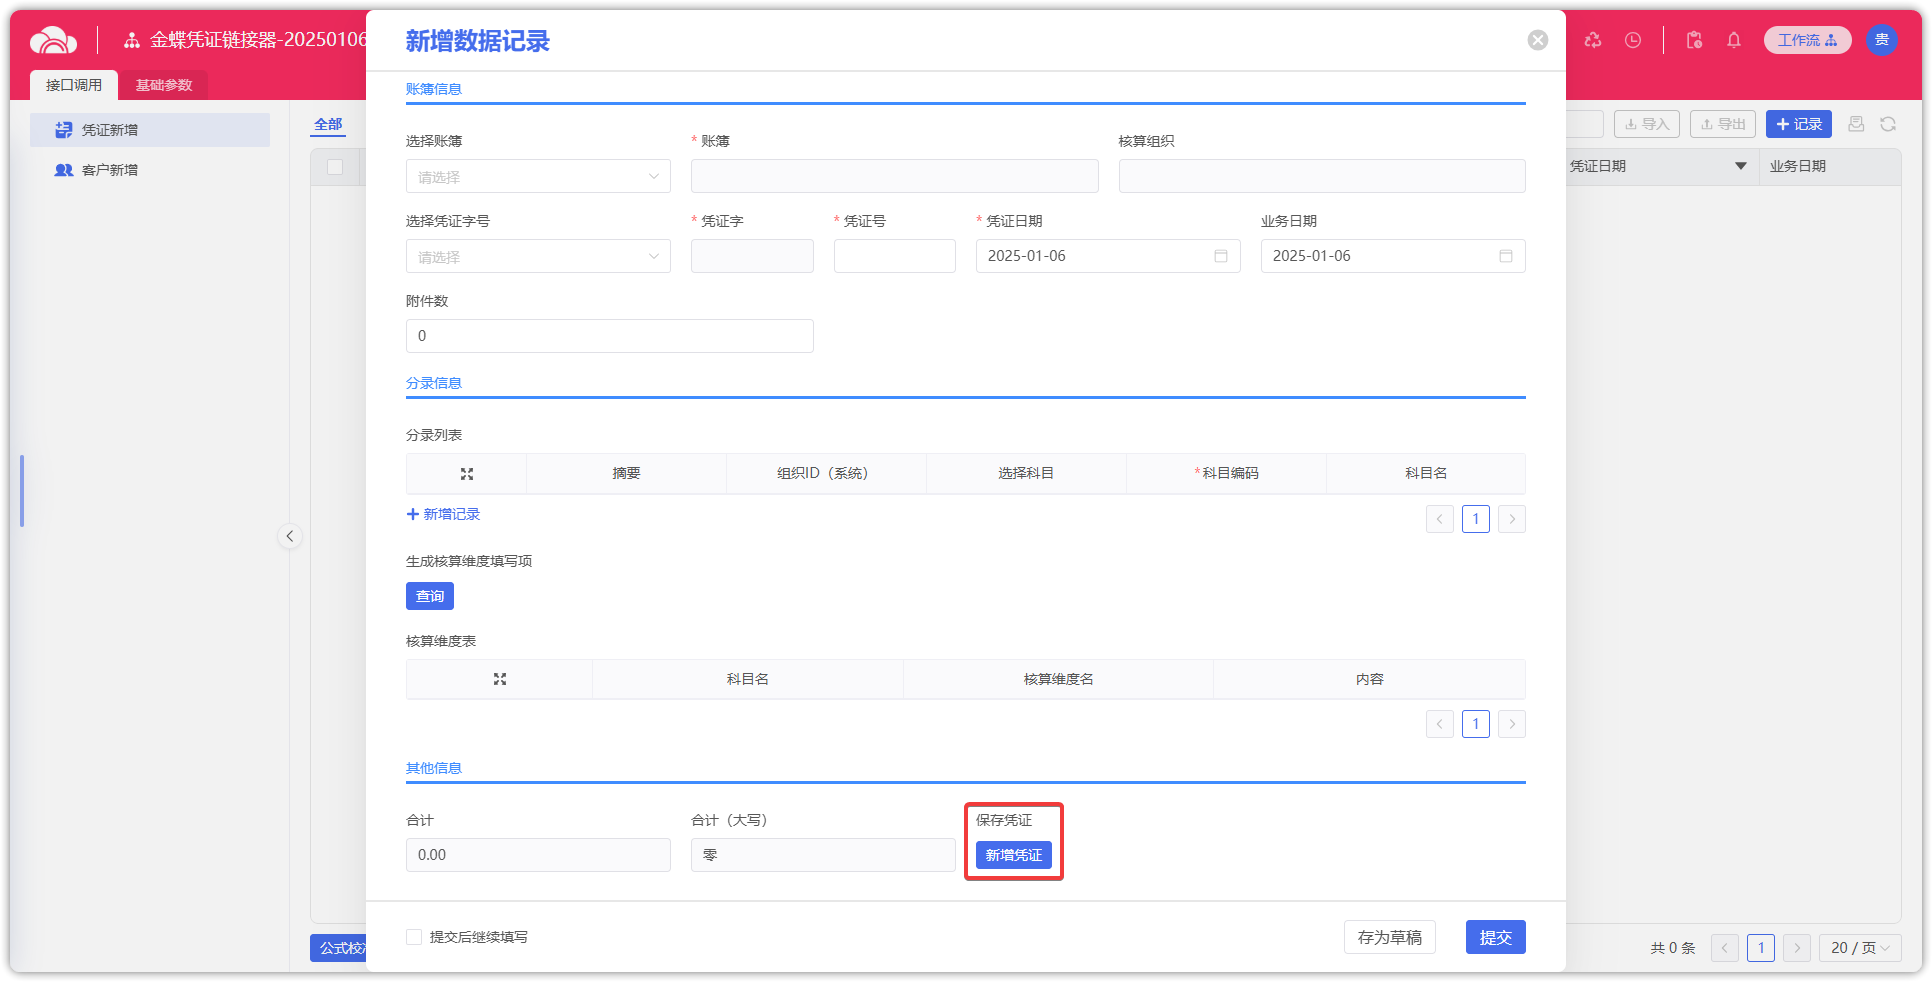The width and height of the screenshot is (1932, 982).
Task: Click the 新增凭证 button
Action: [1013, 855]
